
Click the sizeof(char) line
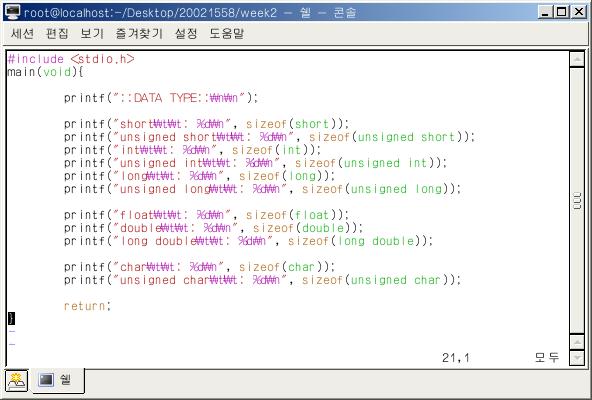(x=199, y=267)
